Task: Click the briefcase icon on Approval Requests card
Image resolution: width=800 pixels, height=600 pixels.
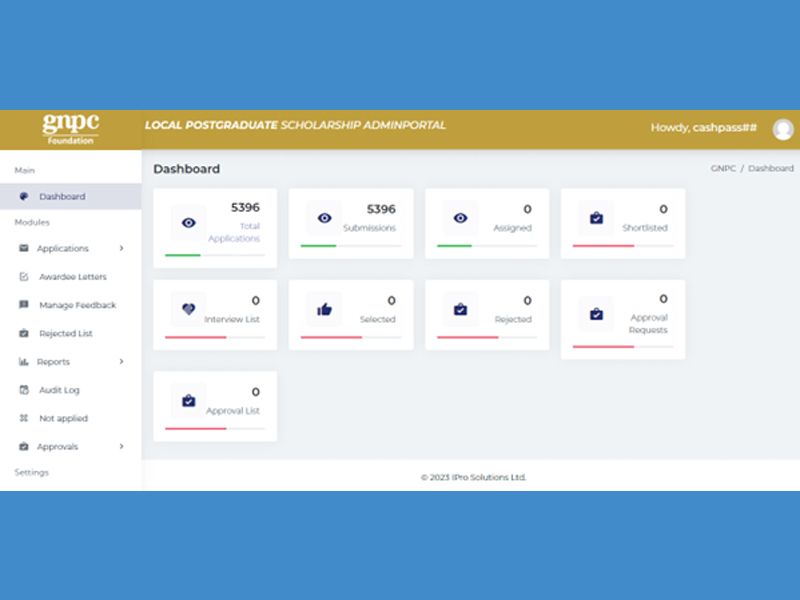Action: coord(596,314)
